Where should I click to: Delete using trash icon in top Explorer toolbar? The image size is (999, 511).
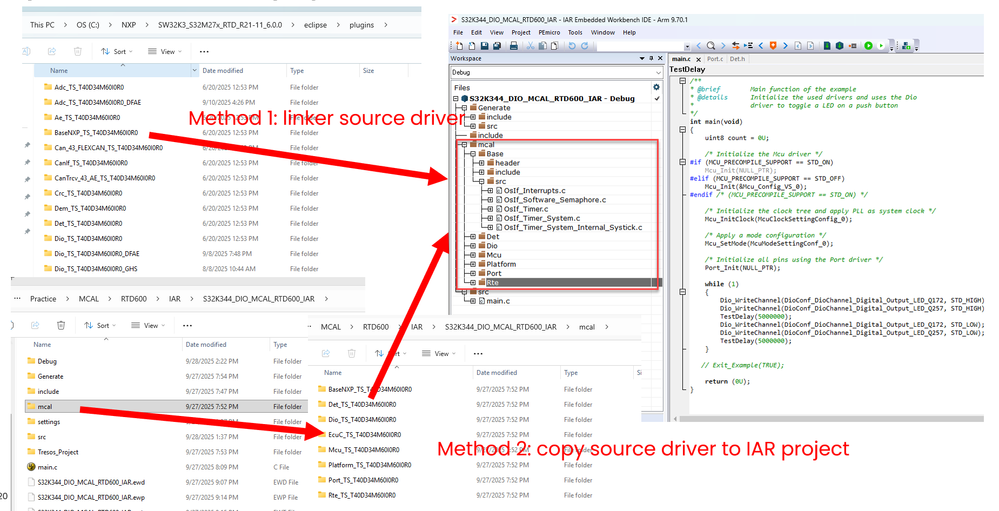coord(79,51)
